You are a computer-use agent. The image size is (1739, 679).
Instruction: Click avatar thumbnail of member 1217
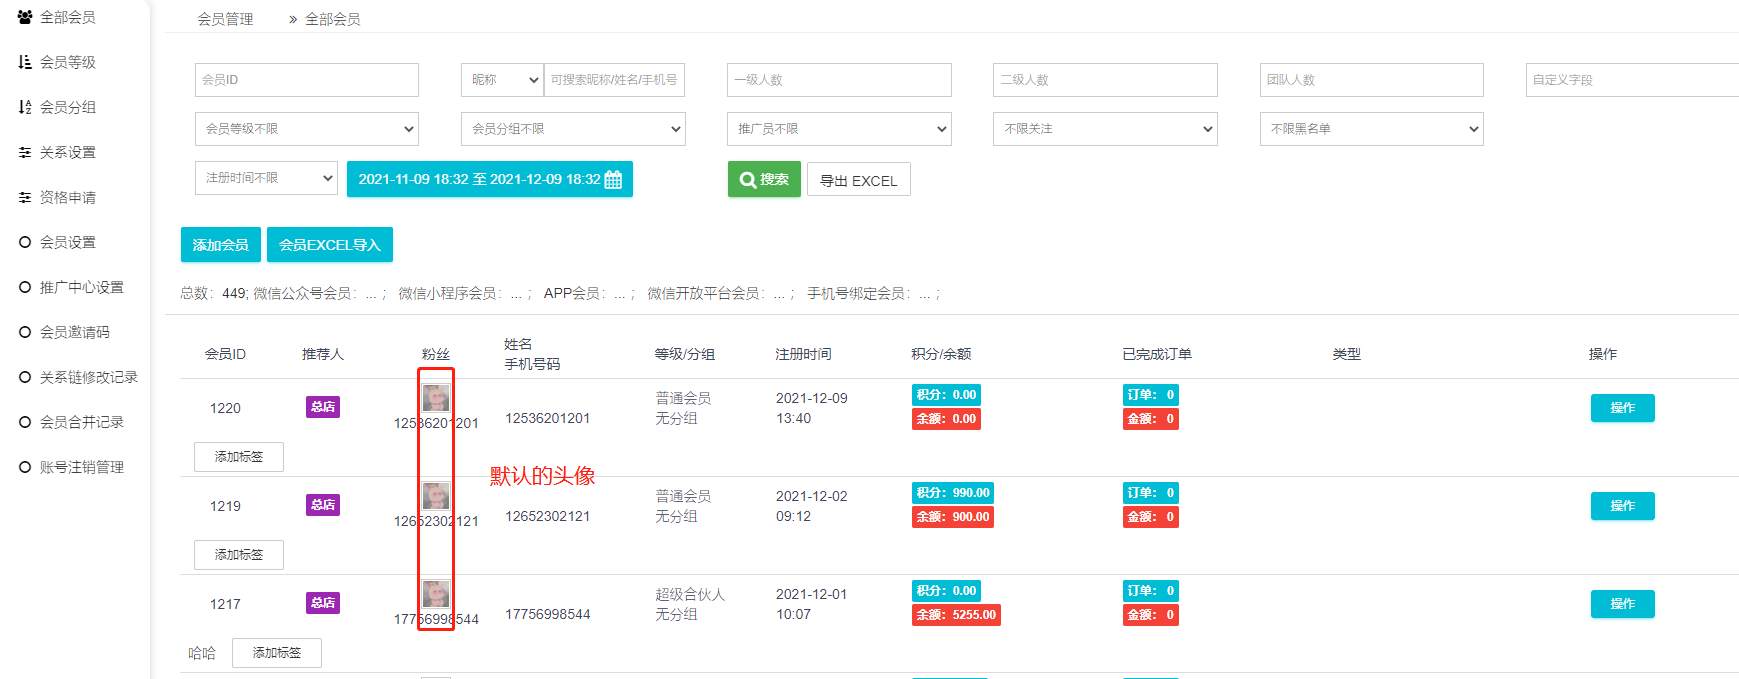click(x=436, y=594)
